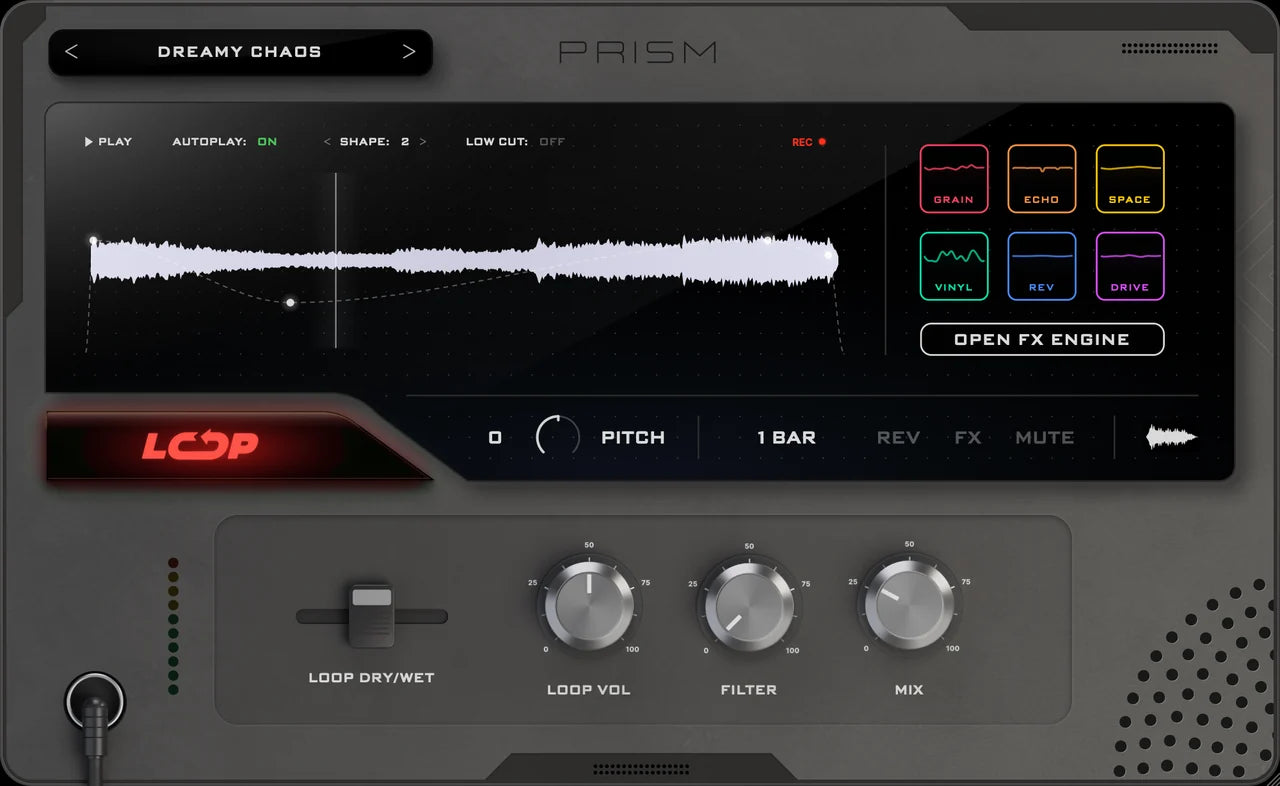
Task: Go to the next preset arrow
Action: click(409, 52)
